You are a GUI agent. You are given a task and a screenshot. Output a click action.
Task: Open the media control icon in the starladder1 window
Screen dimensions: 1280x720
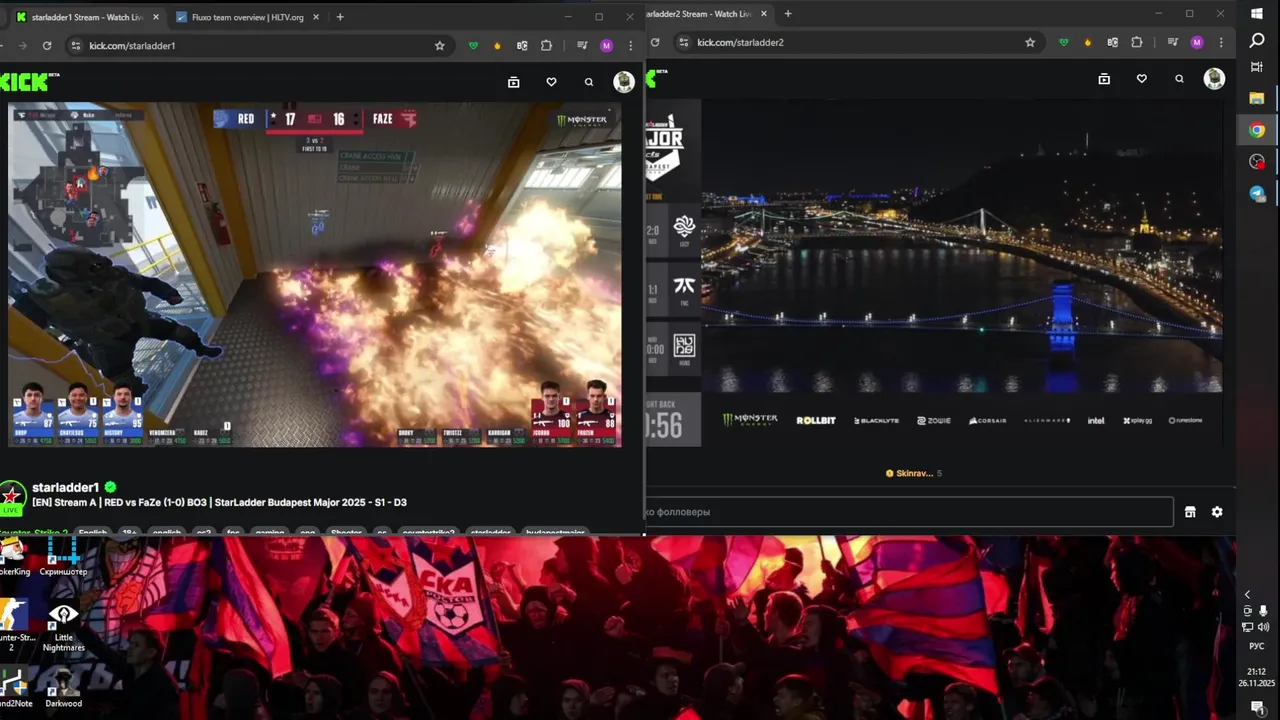[x=582, y=45]
